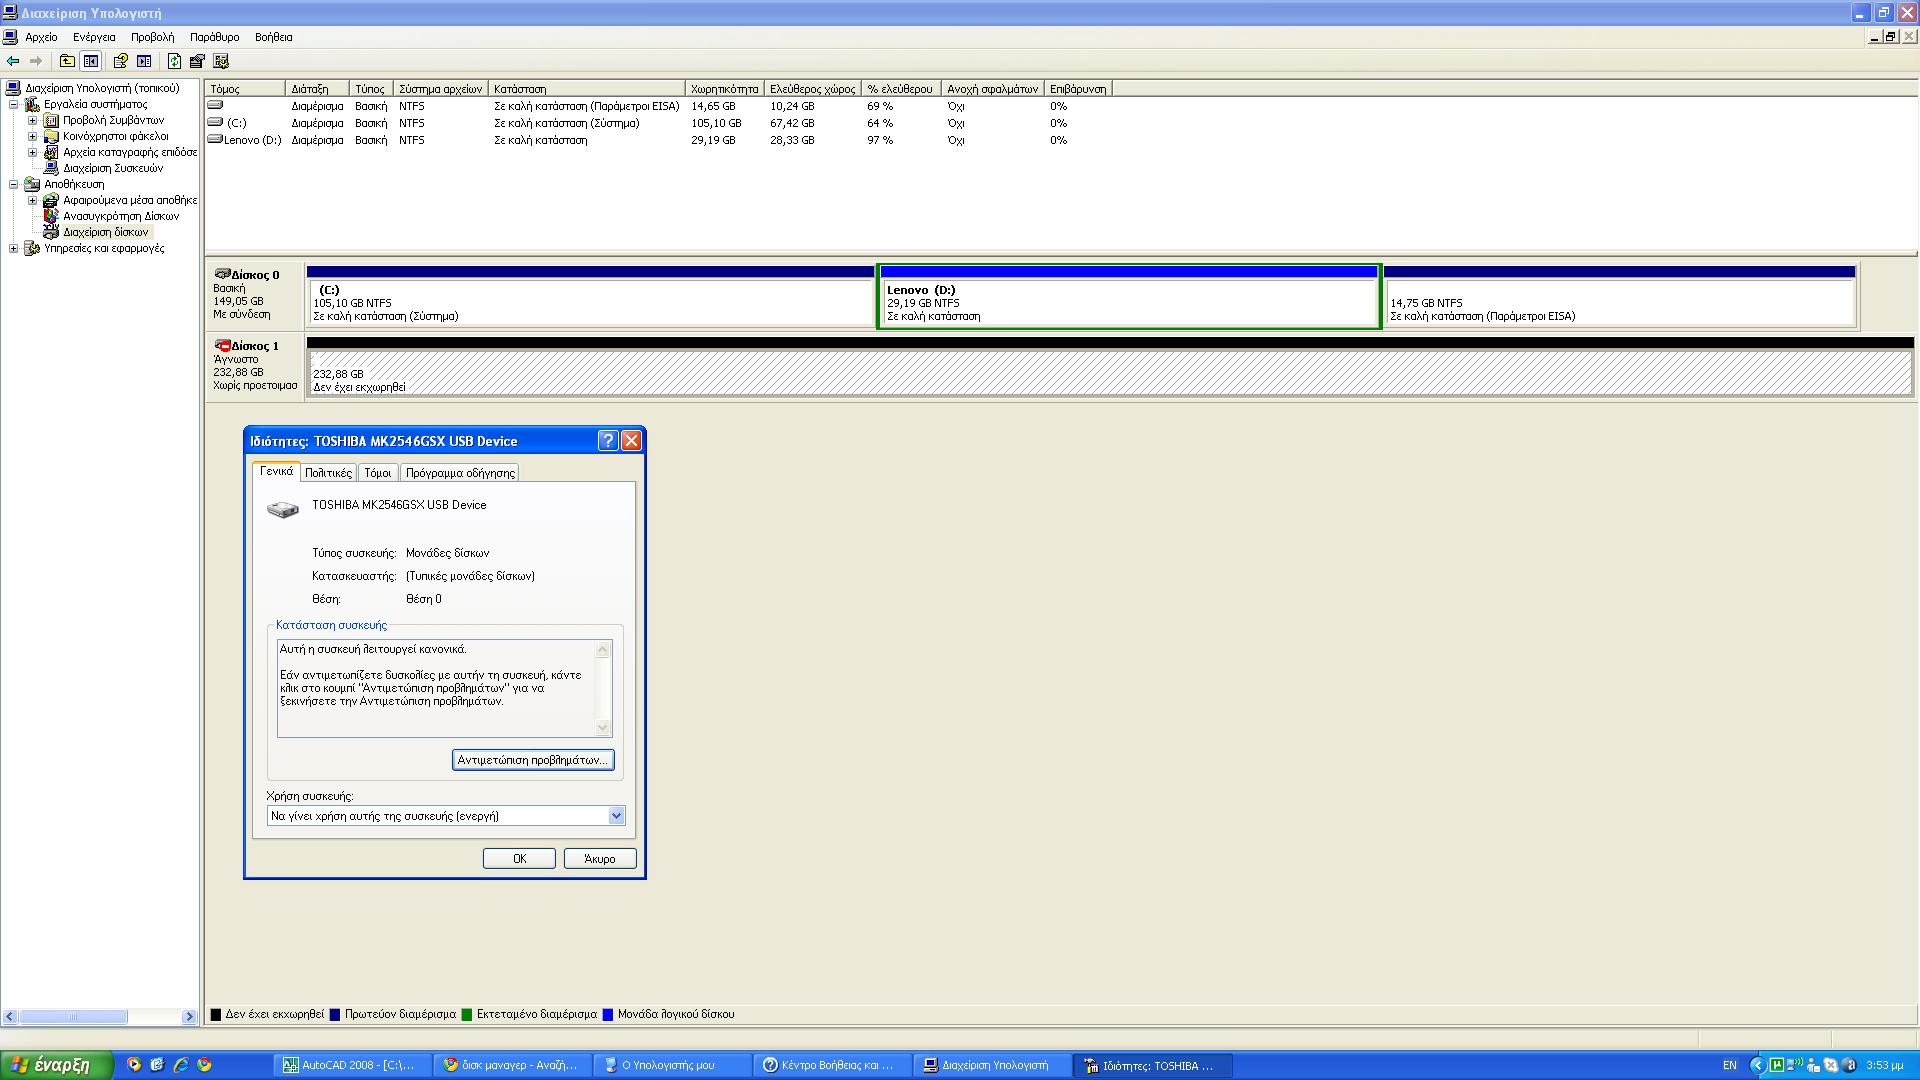This screenshot has height=1080, width=1920.
Task: Select the Disk Management icon (Διαχείριση δίσκων)
Action: (x=51, y=232)
